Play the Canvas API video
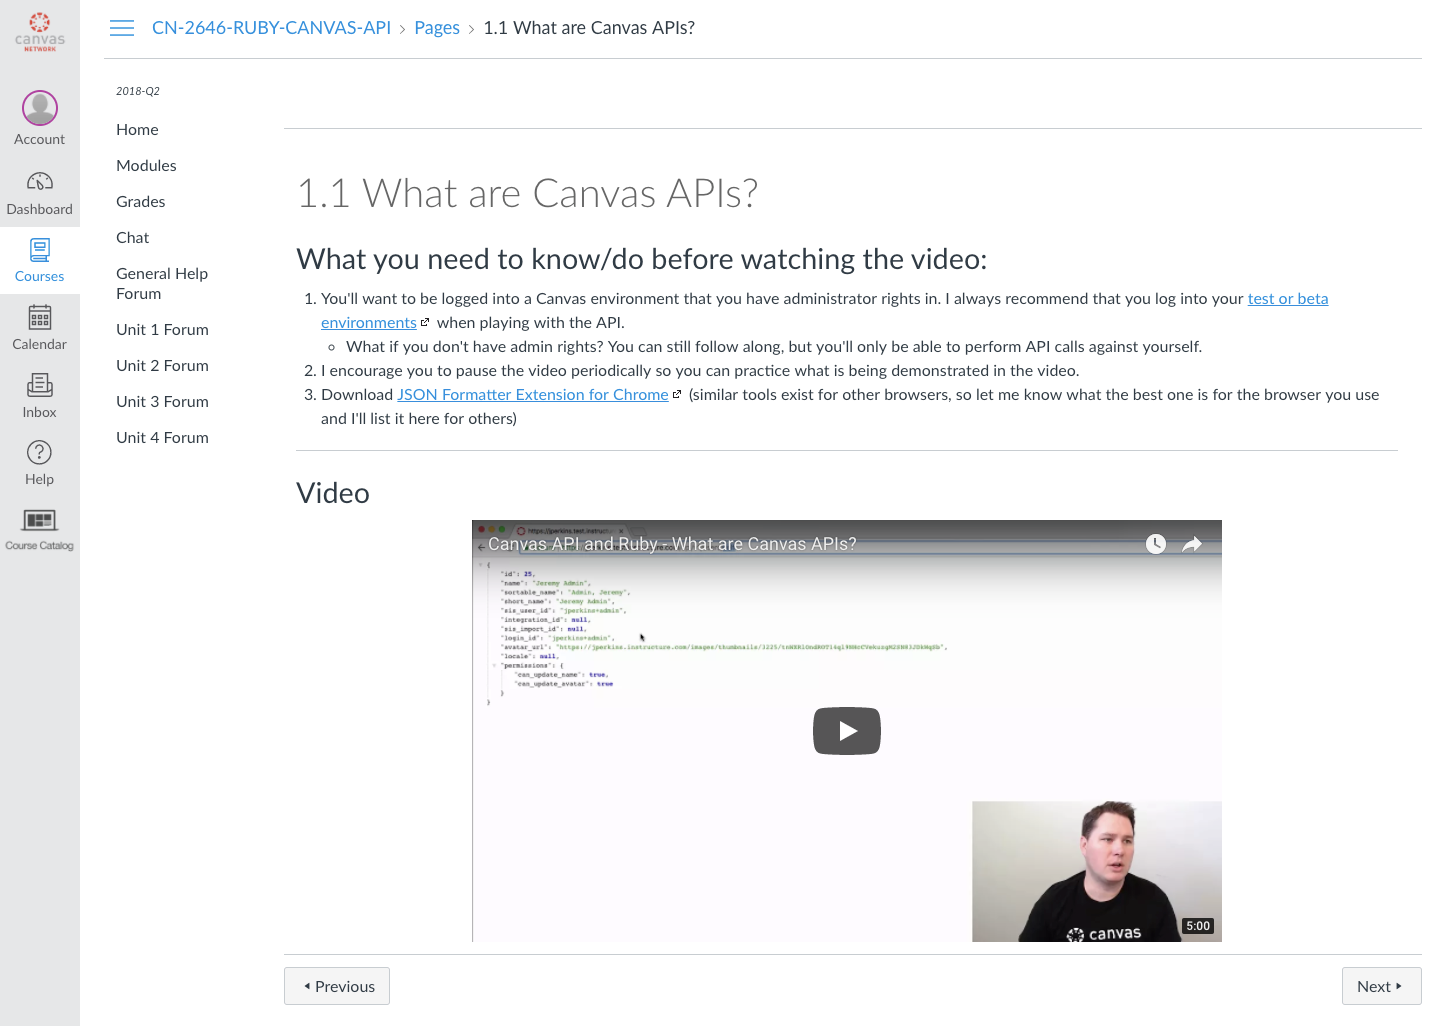The height and width of the screenshot is (1026, 1453). pyautogui.click(x=846, y=730)
